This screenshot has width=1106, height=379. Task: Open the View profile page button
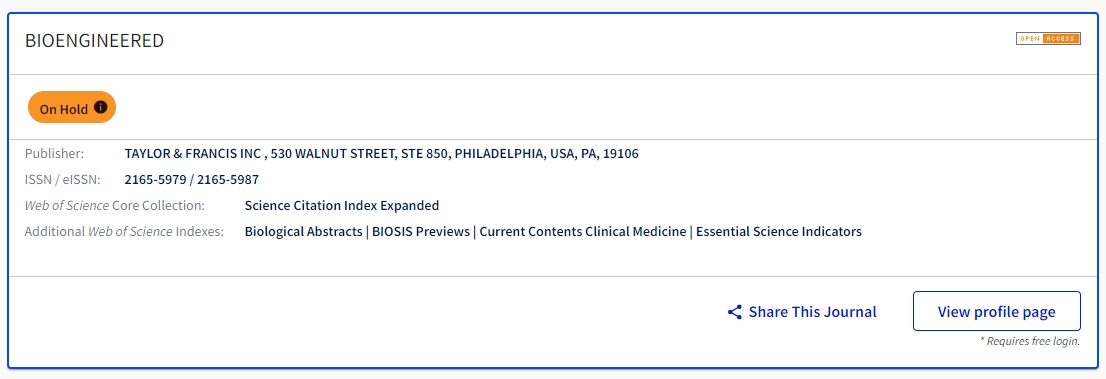[997, 311]
